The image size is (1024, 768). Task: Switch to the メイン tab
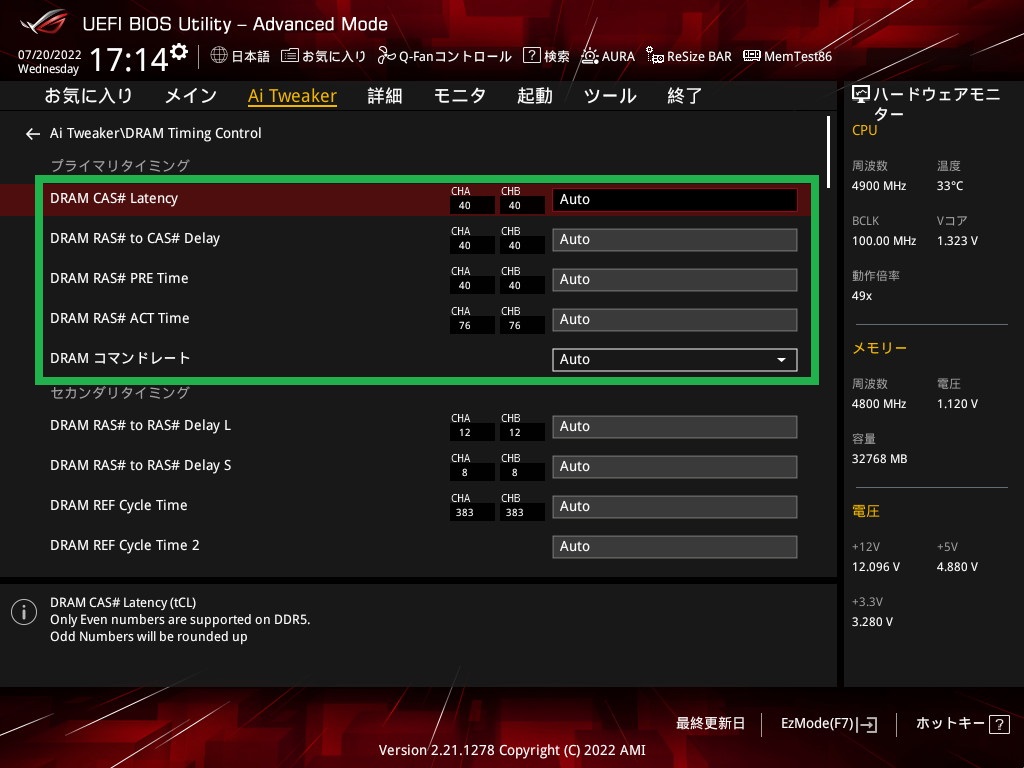191,96
